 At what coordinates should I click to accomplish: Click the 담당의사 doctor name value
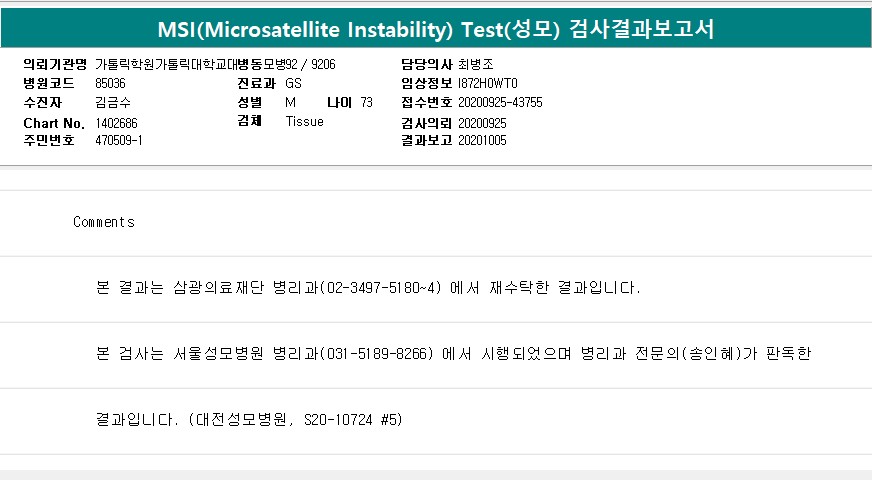coord(474,64)
